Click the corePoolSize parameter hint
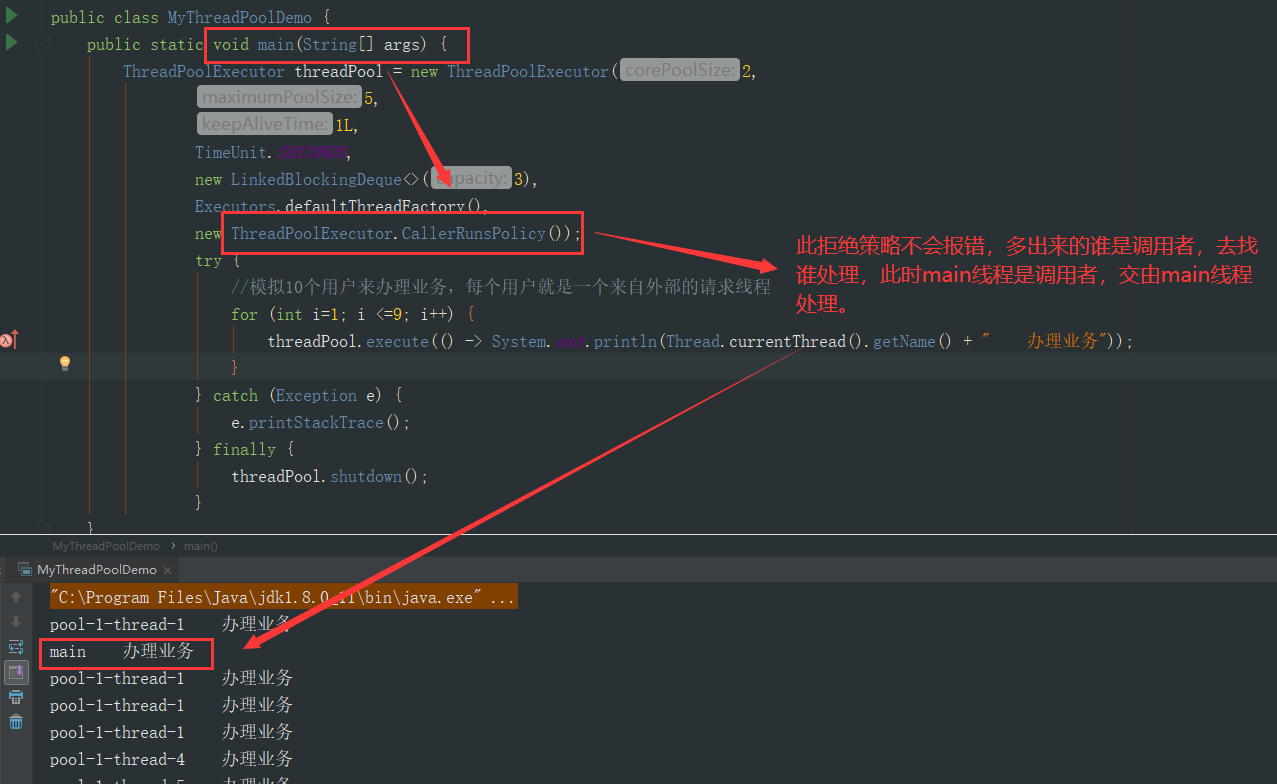 pos(680,71)
